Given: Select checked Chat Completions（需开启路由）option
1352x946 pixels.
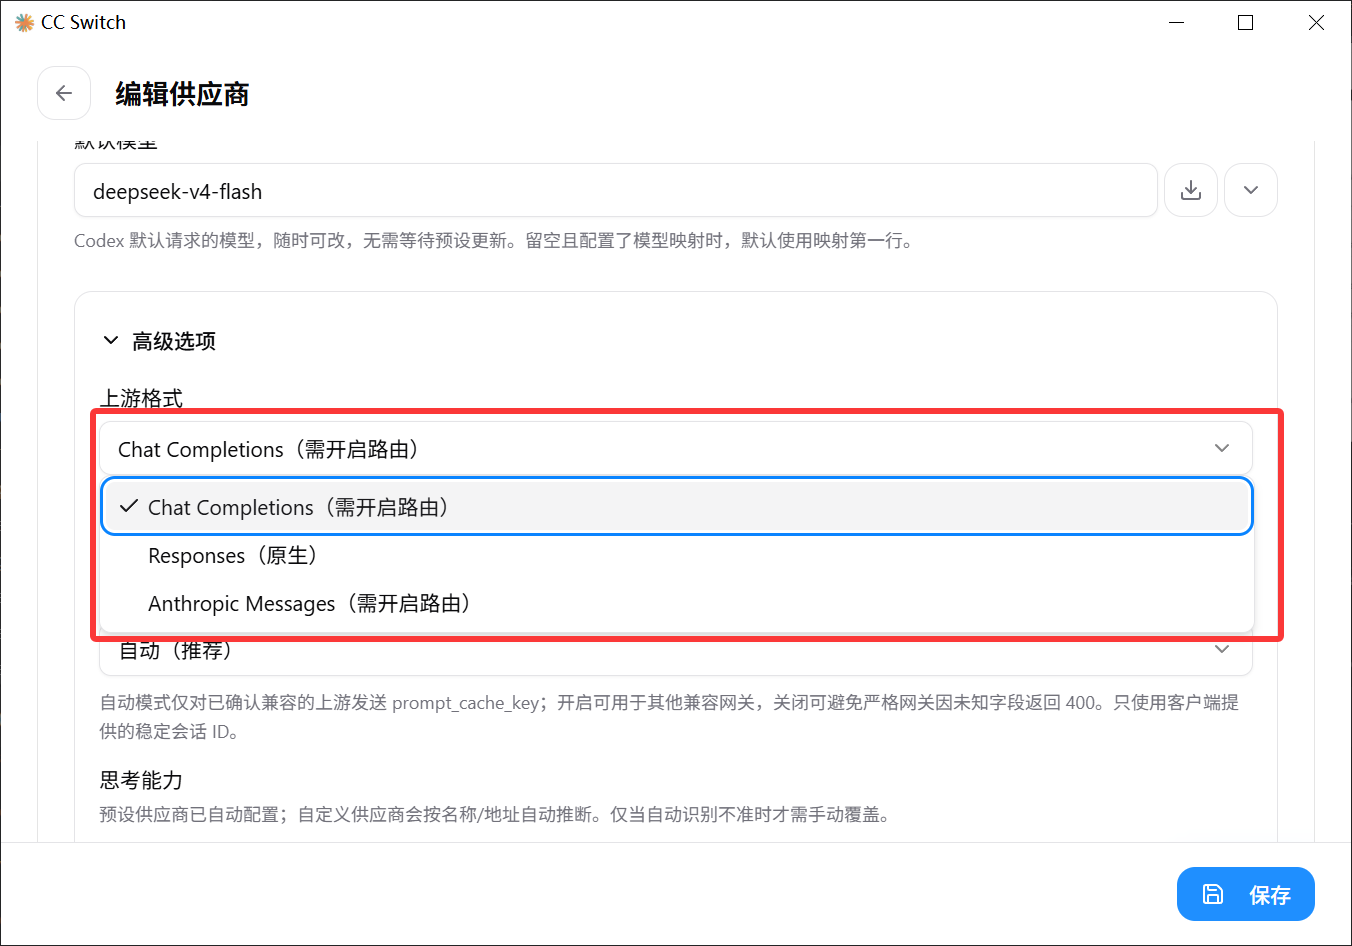Looking at the screenshot, I should (677, 507).
